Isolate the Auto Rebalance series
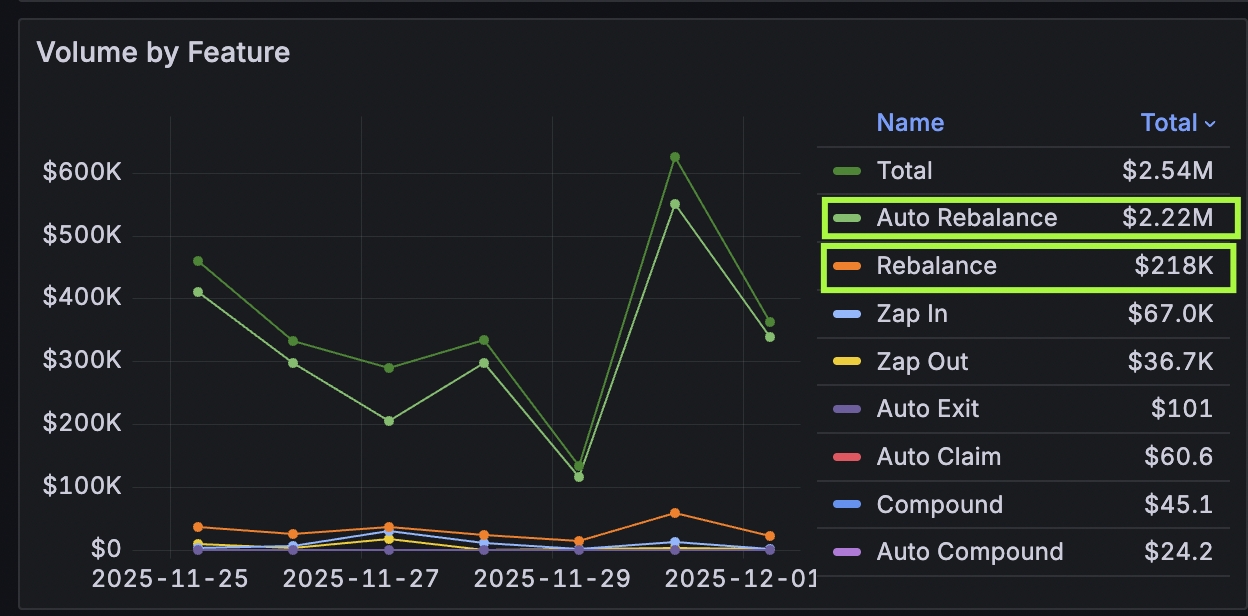1248x616 pixels. point(967,218)
